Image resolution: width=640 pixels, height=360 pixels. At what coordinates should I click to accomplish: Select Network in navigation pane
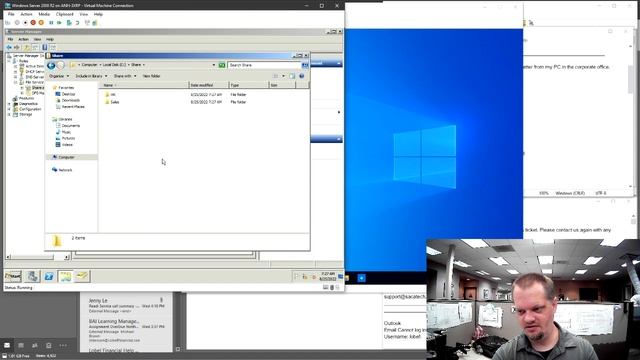tap(62, 170)
